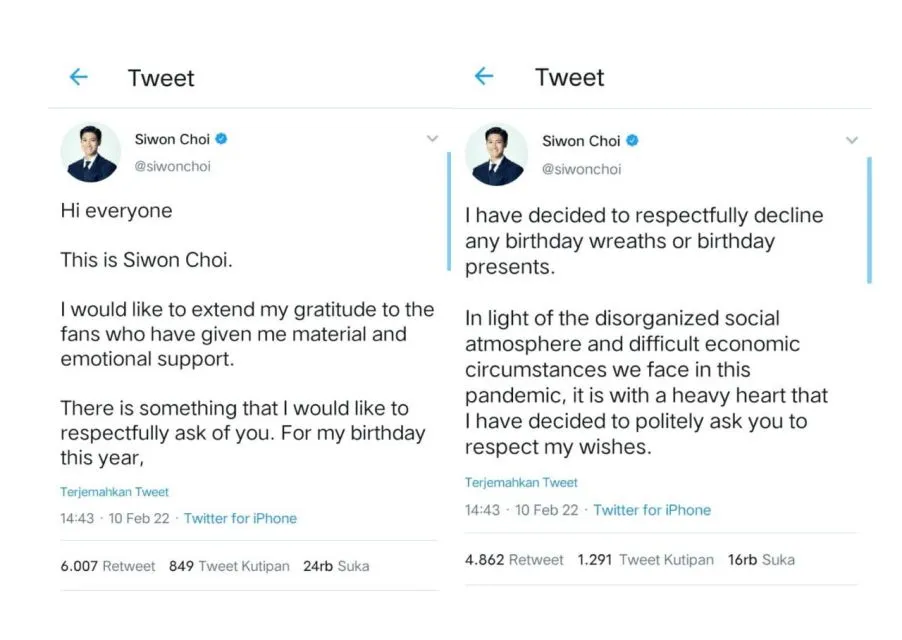Image resolution: width=902 pixels, height=640 pixels.
Task: View 4.862 Retweet list
Action: (x=514, y=559)
